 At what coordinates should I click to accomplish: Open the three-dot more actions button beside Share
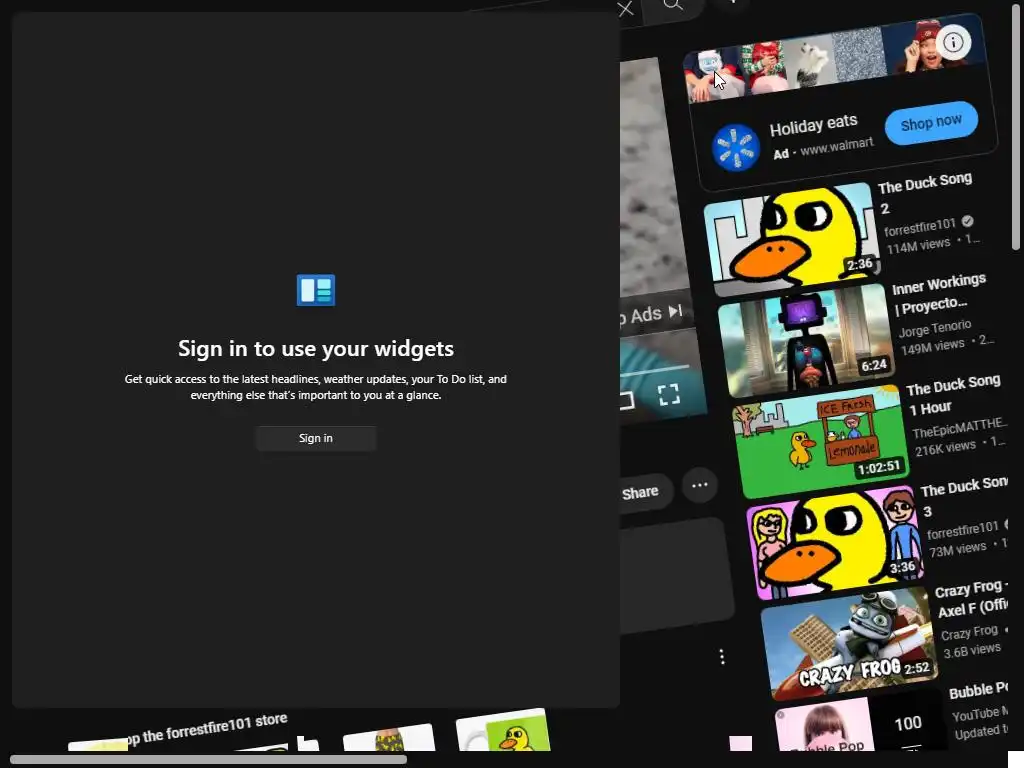pyautogui.click(x=699, y=485)
